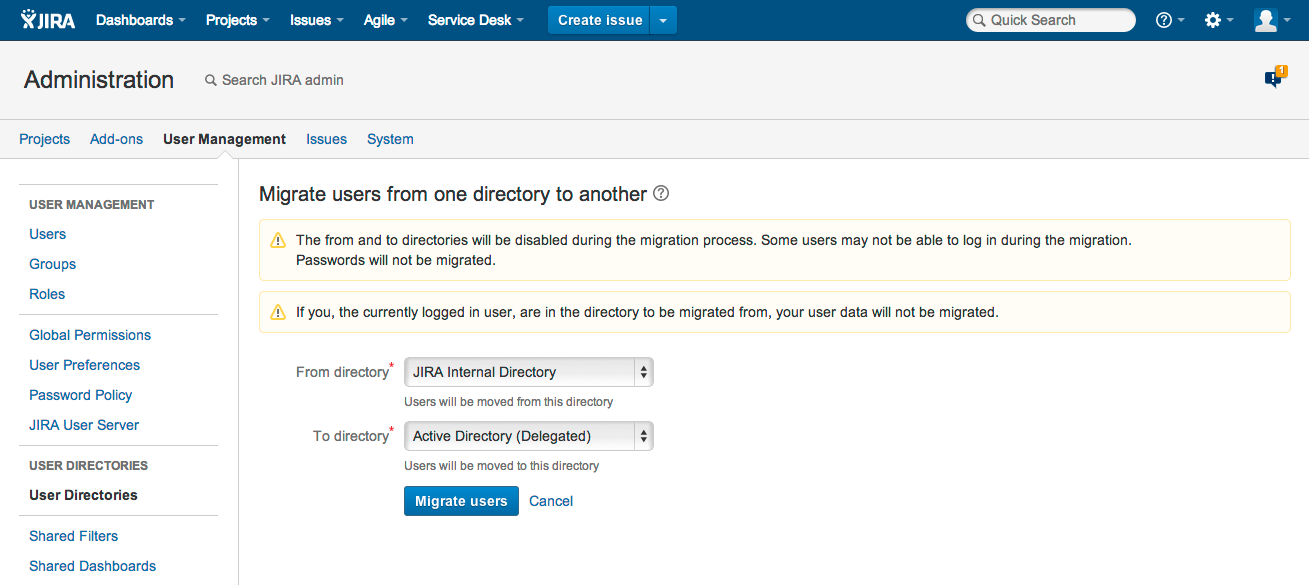
Task: Open Password Policy in sidebar
Action: [81, 395]
